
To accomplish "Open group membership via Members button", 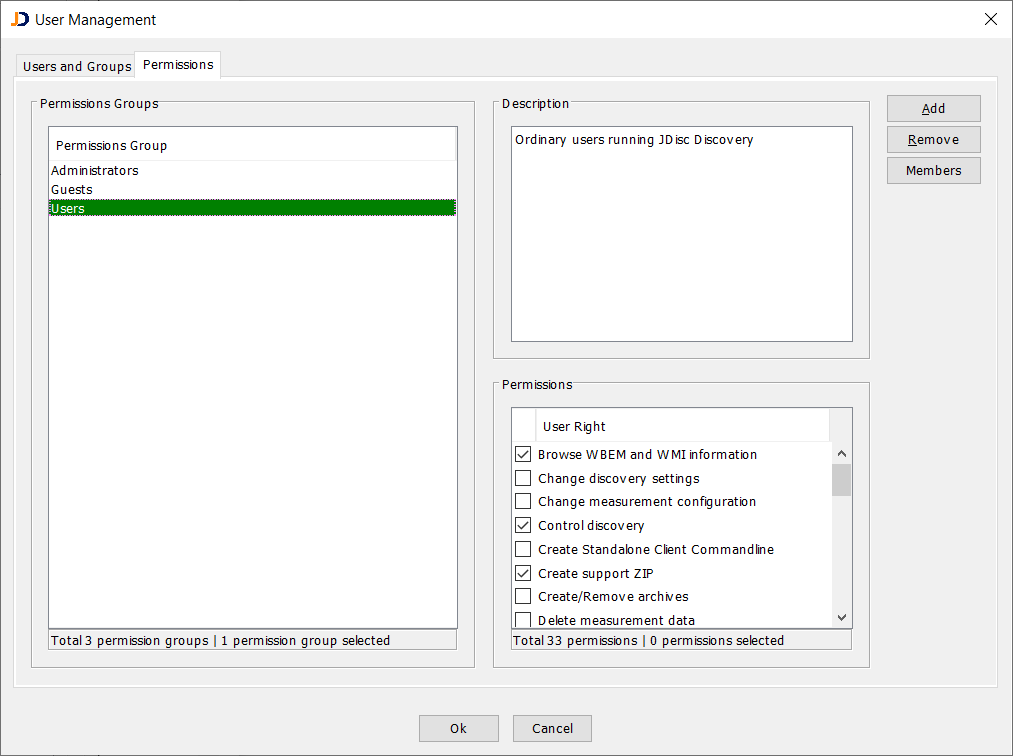I will pos(933,170).
